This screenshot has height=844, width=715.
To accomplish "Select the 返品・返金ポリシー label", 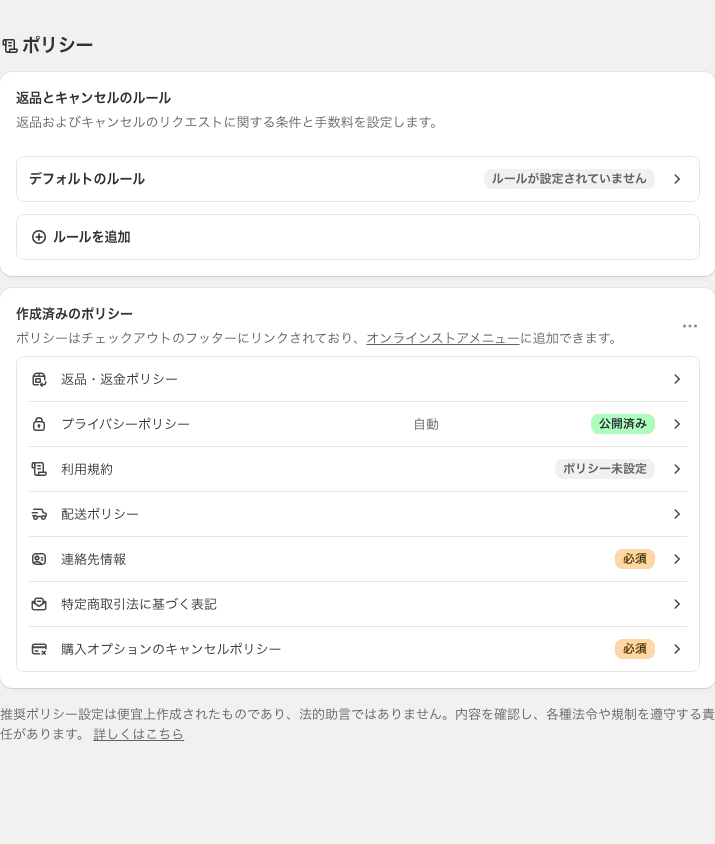I will [119, 379].
